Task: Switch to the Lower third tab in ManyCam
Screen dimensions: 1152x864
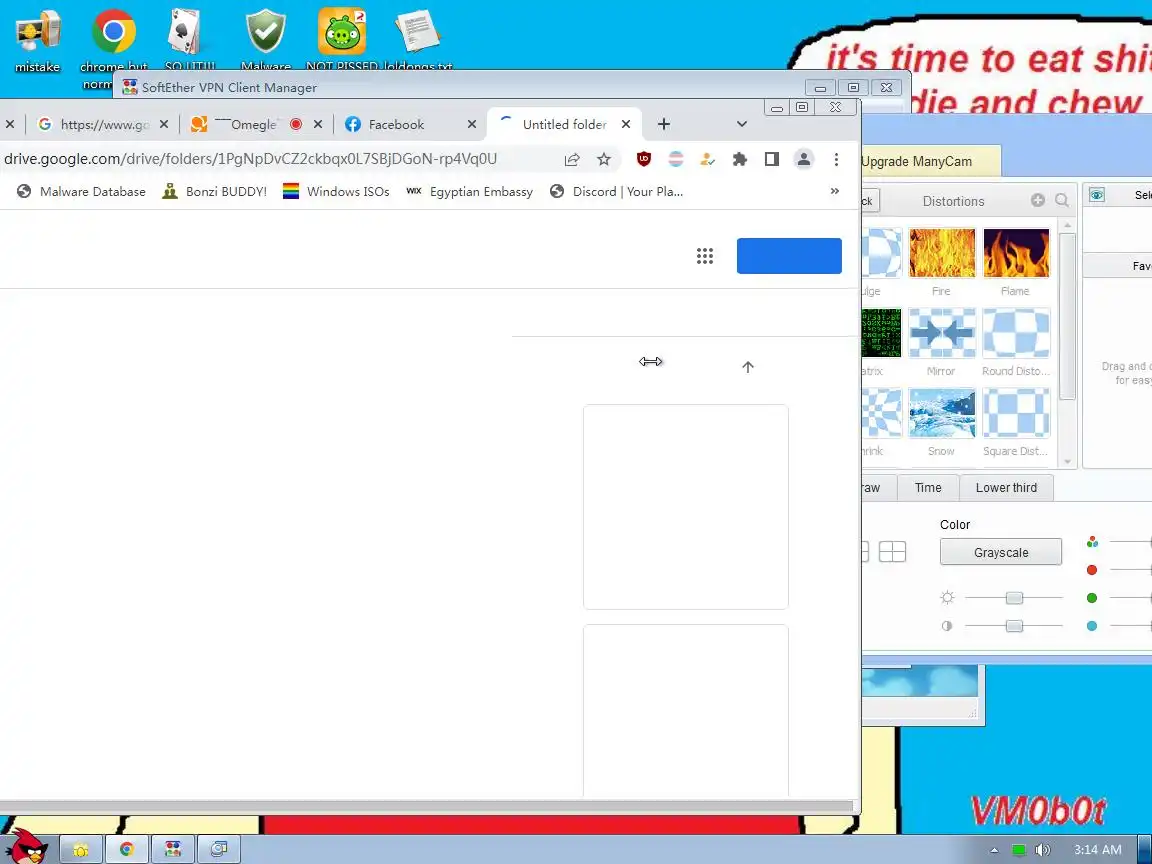Action: [1006, 488]
